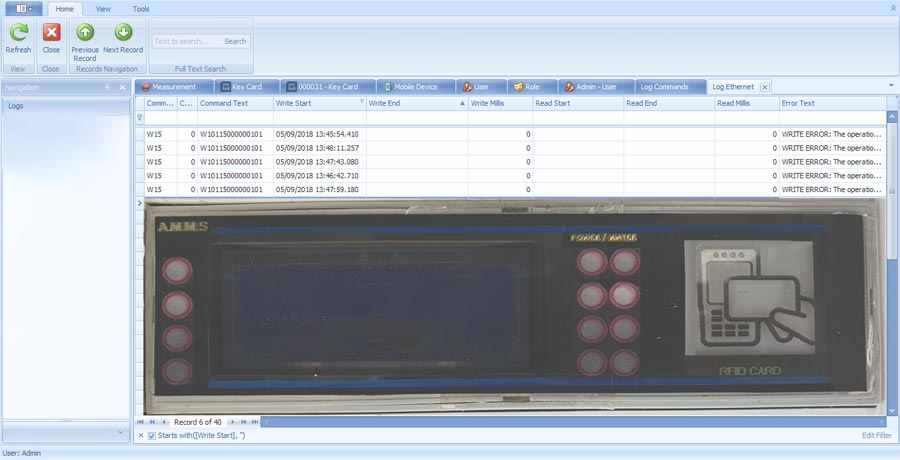Open the tab list dropdown arrow

tap(891, 86)
